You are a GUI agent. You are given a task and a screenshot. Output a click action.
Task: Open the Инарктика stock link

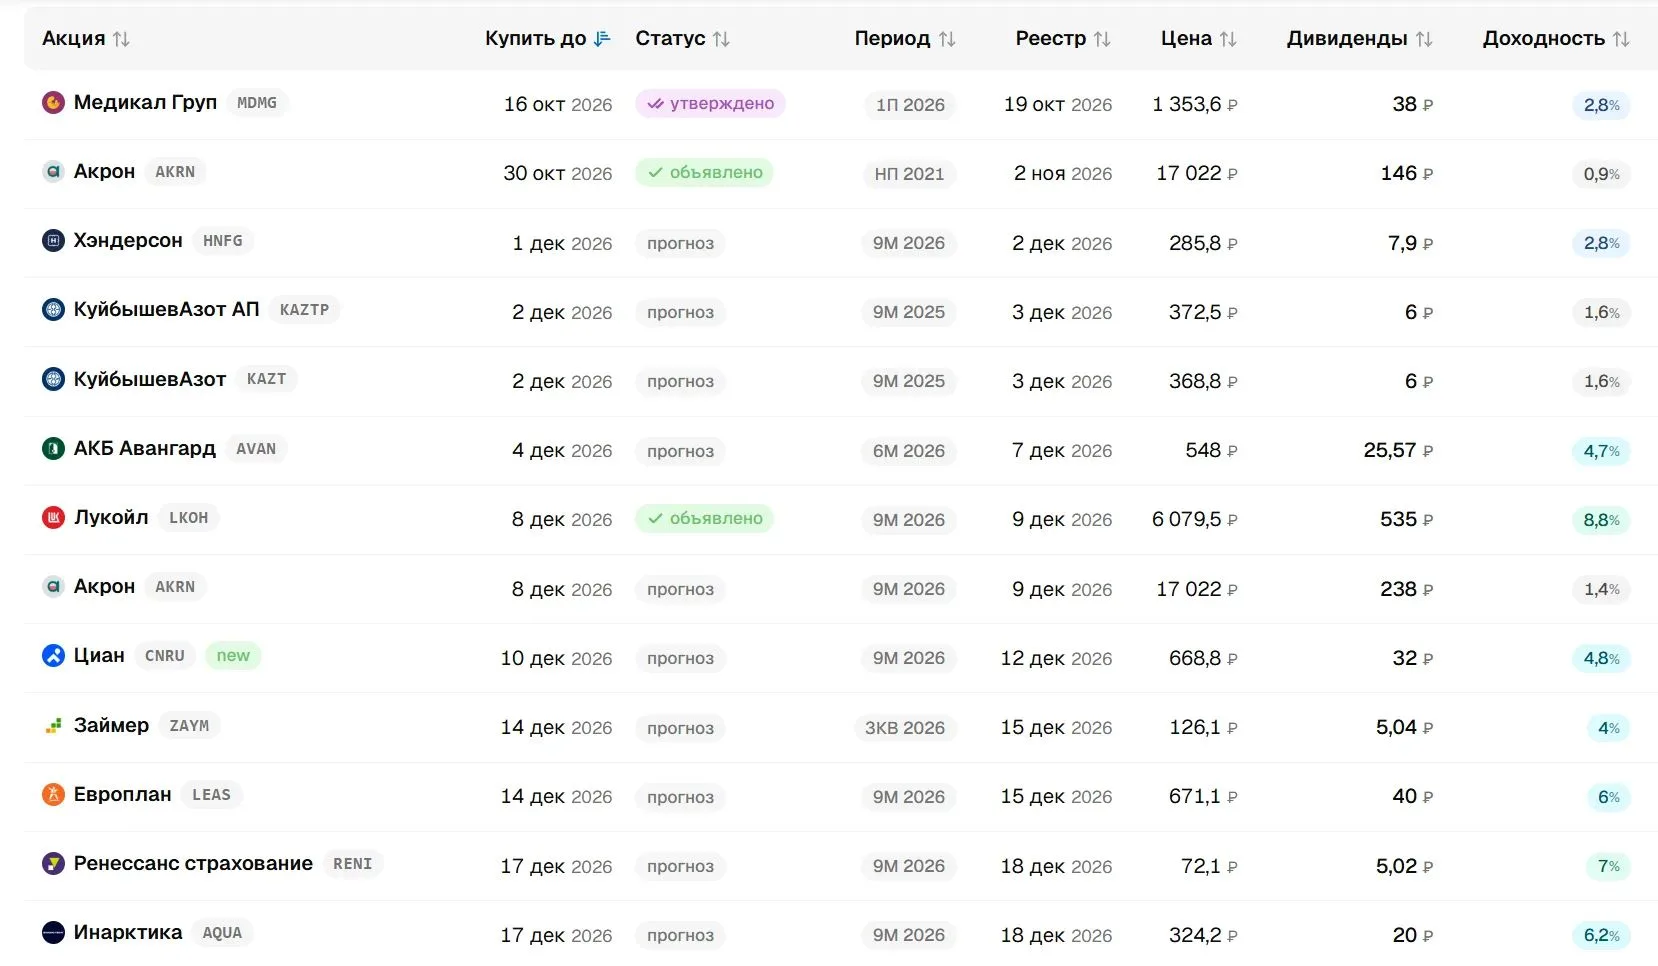[128, 932]
